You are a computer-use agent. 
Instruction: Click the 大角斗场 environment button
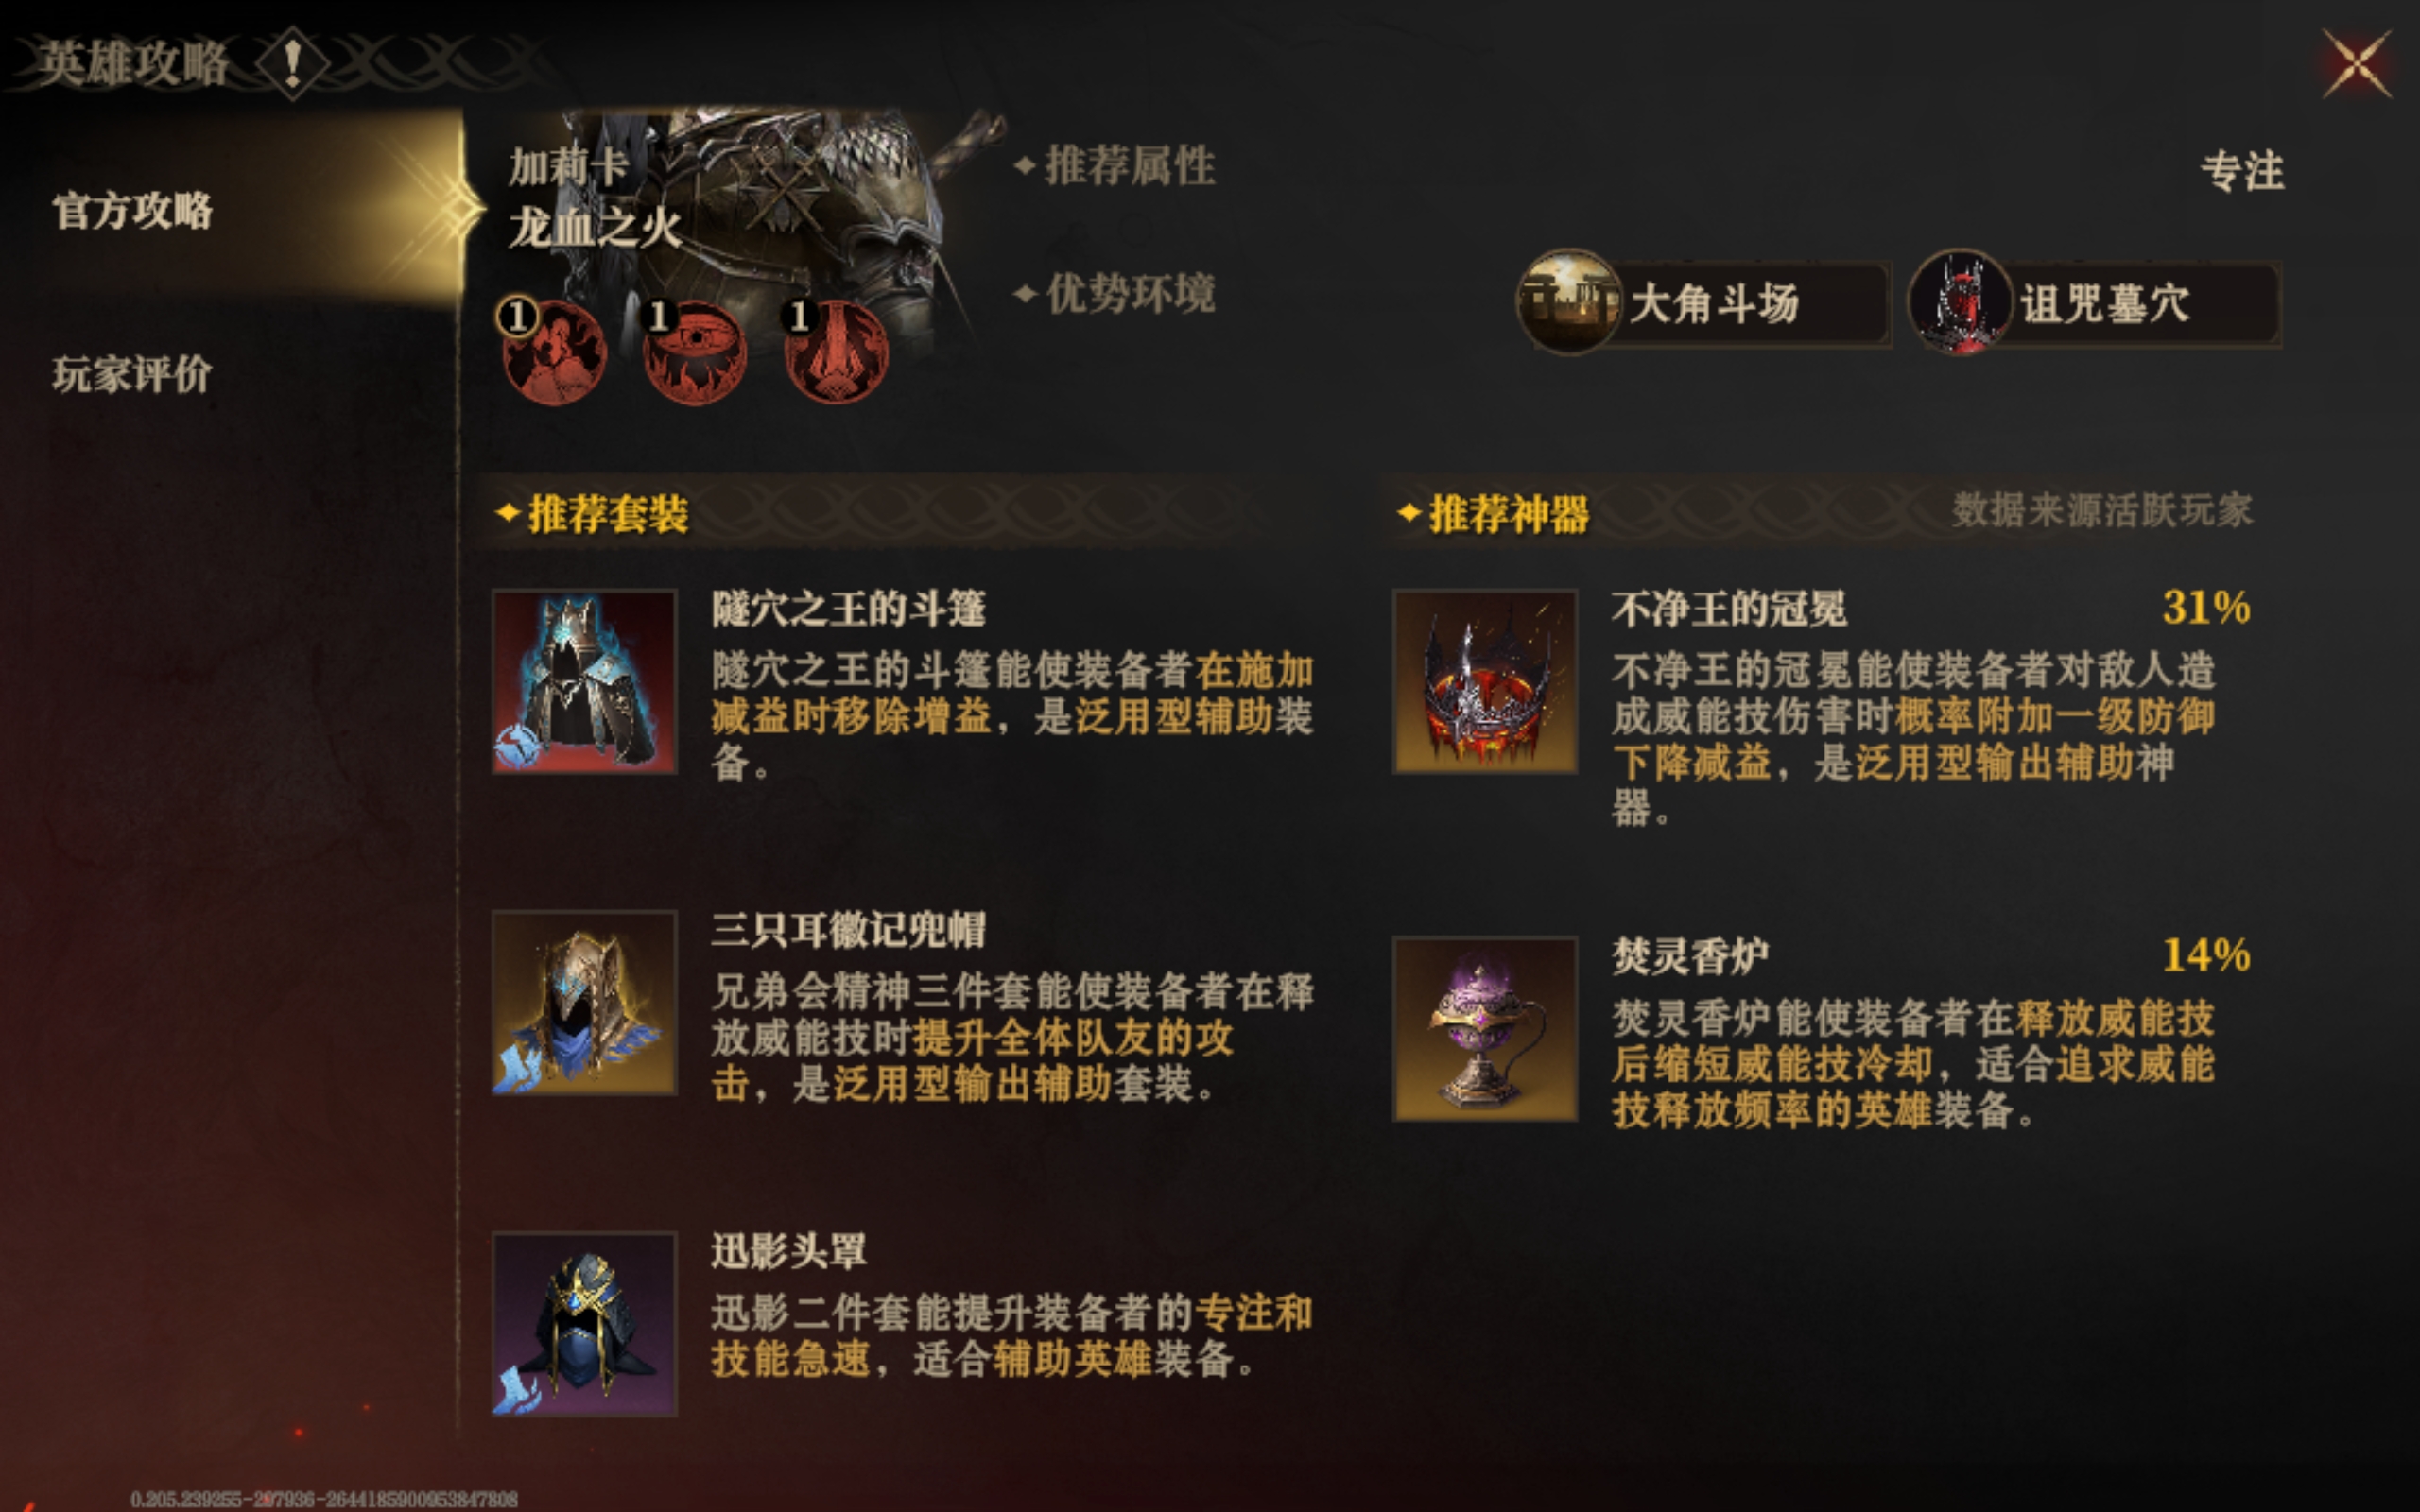[x=1703, y=303]
